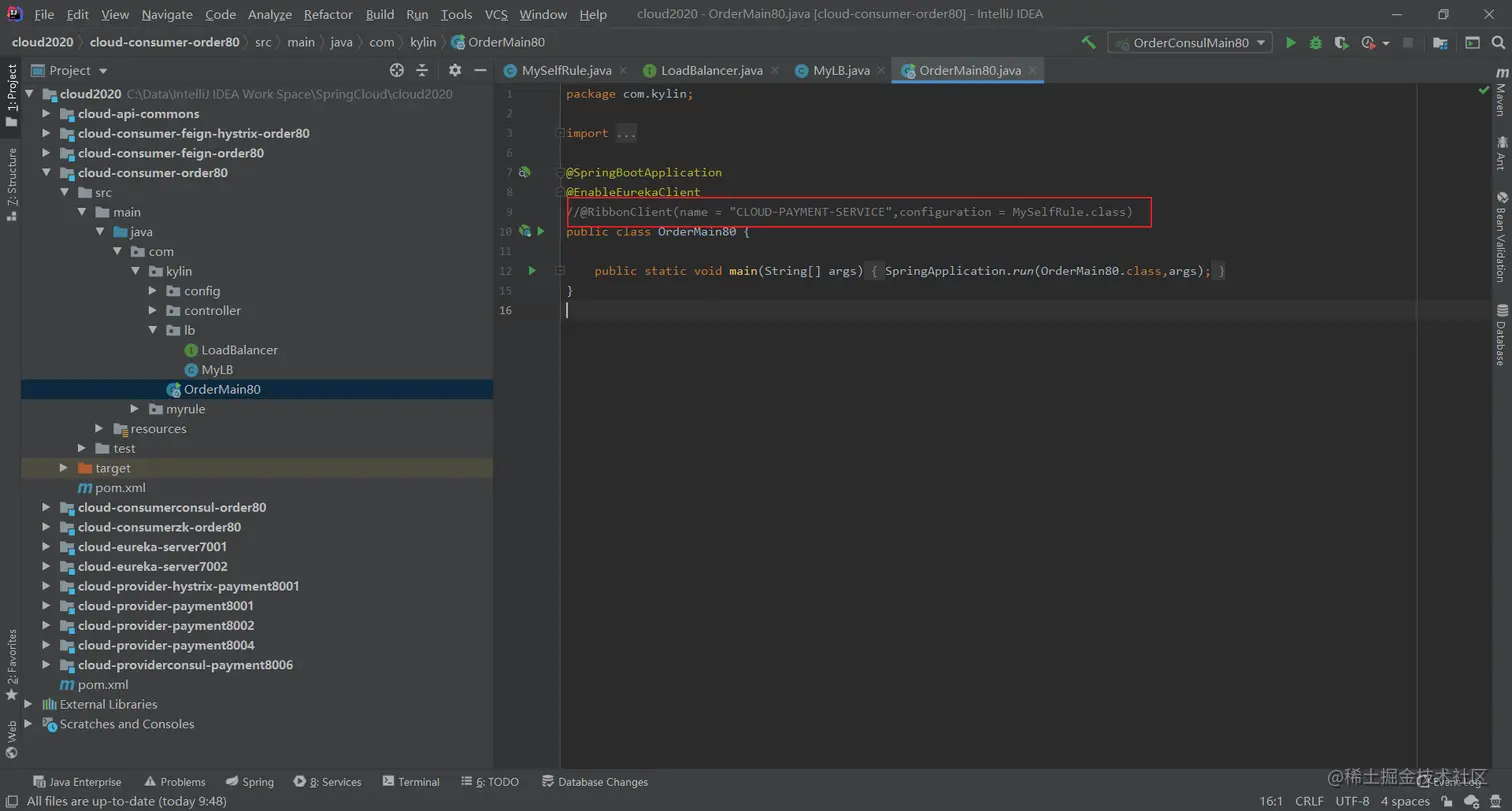
Task: Open the Analyze menu
Action: pyautogui.click(x=269, y=14)
